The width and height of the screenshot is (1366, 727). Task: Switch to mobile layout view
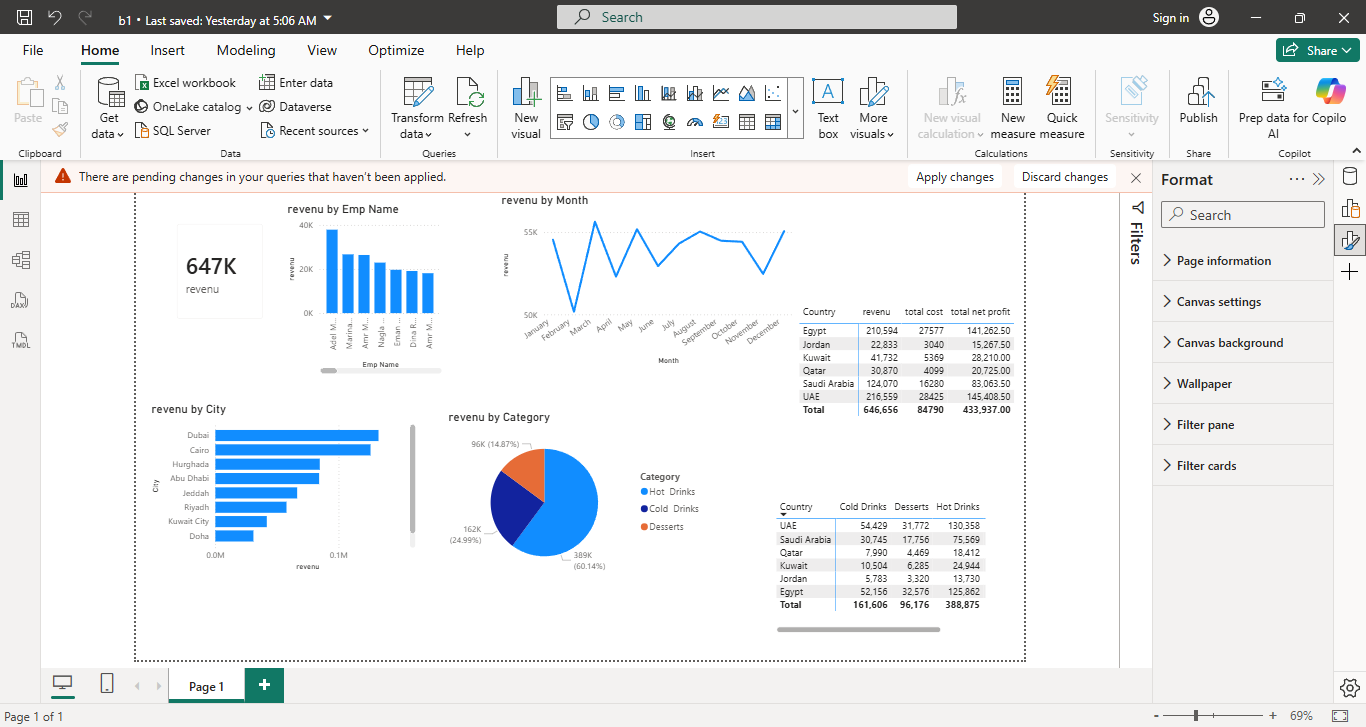(107, 684)
